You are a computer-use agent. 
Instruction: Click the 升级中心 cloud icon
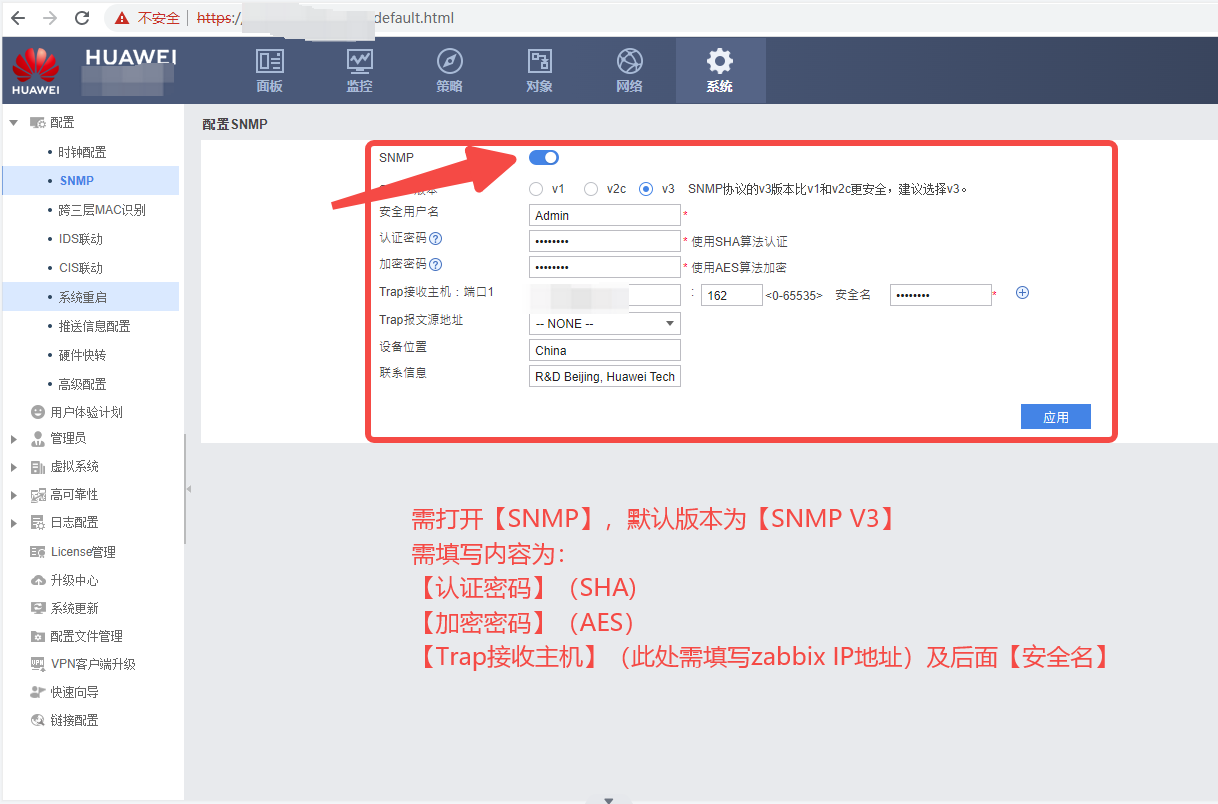click(x=38, y=580)
